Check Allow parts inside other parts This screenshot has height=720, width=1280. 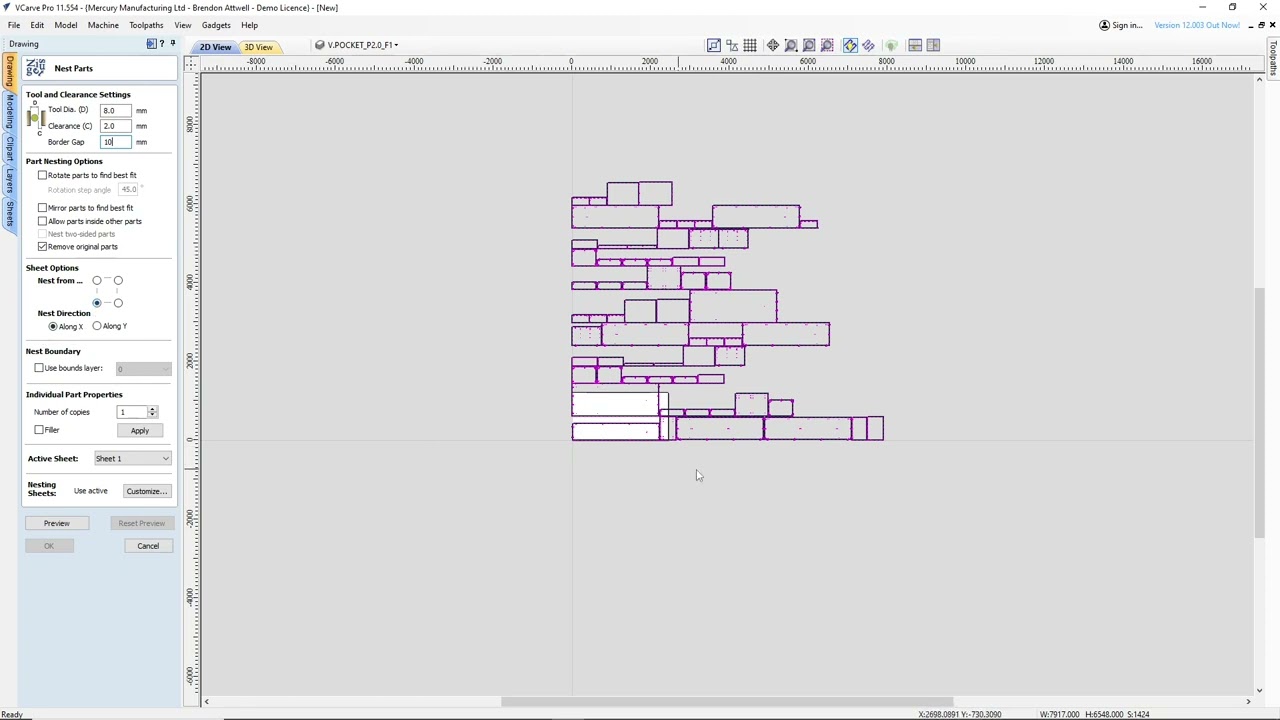click(43, 221)
